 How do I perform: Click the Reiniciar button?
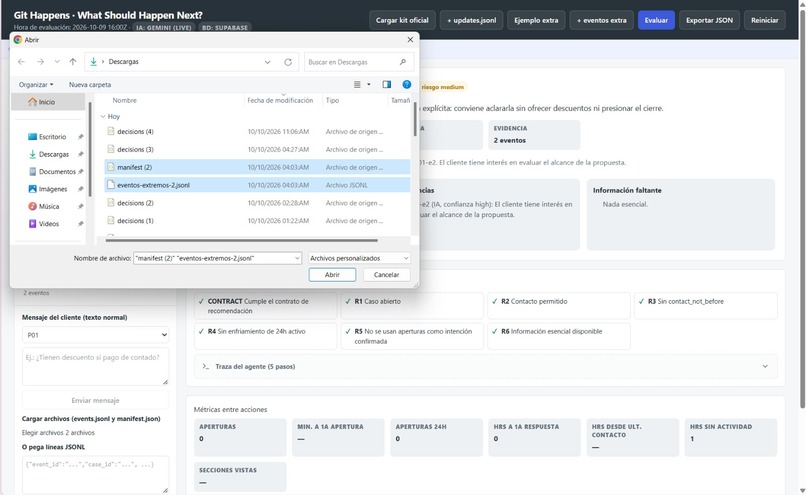coord(765,21)
